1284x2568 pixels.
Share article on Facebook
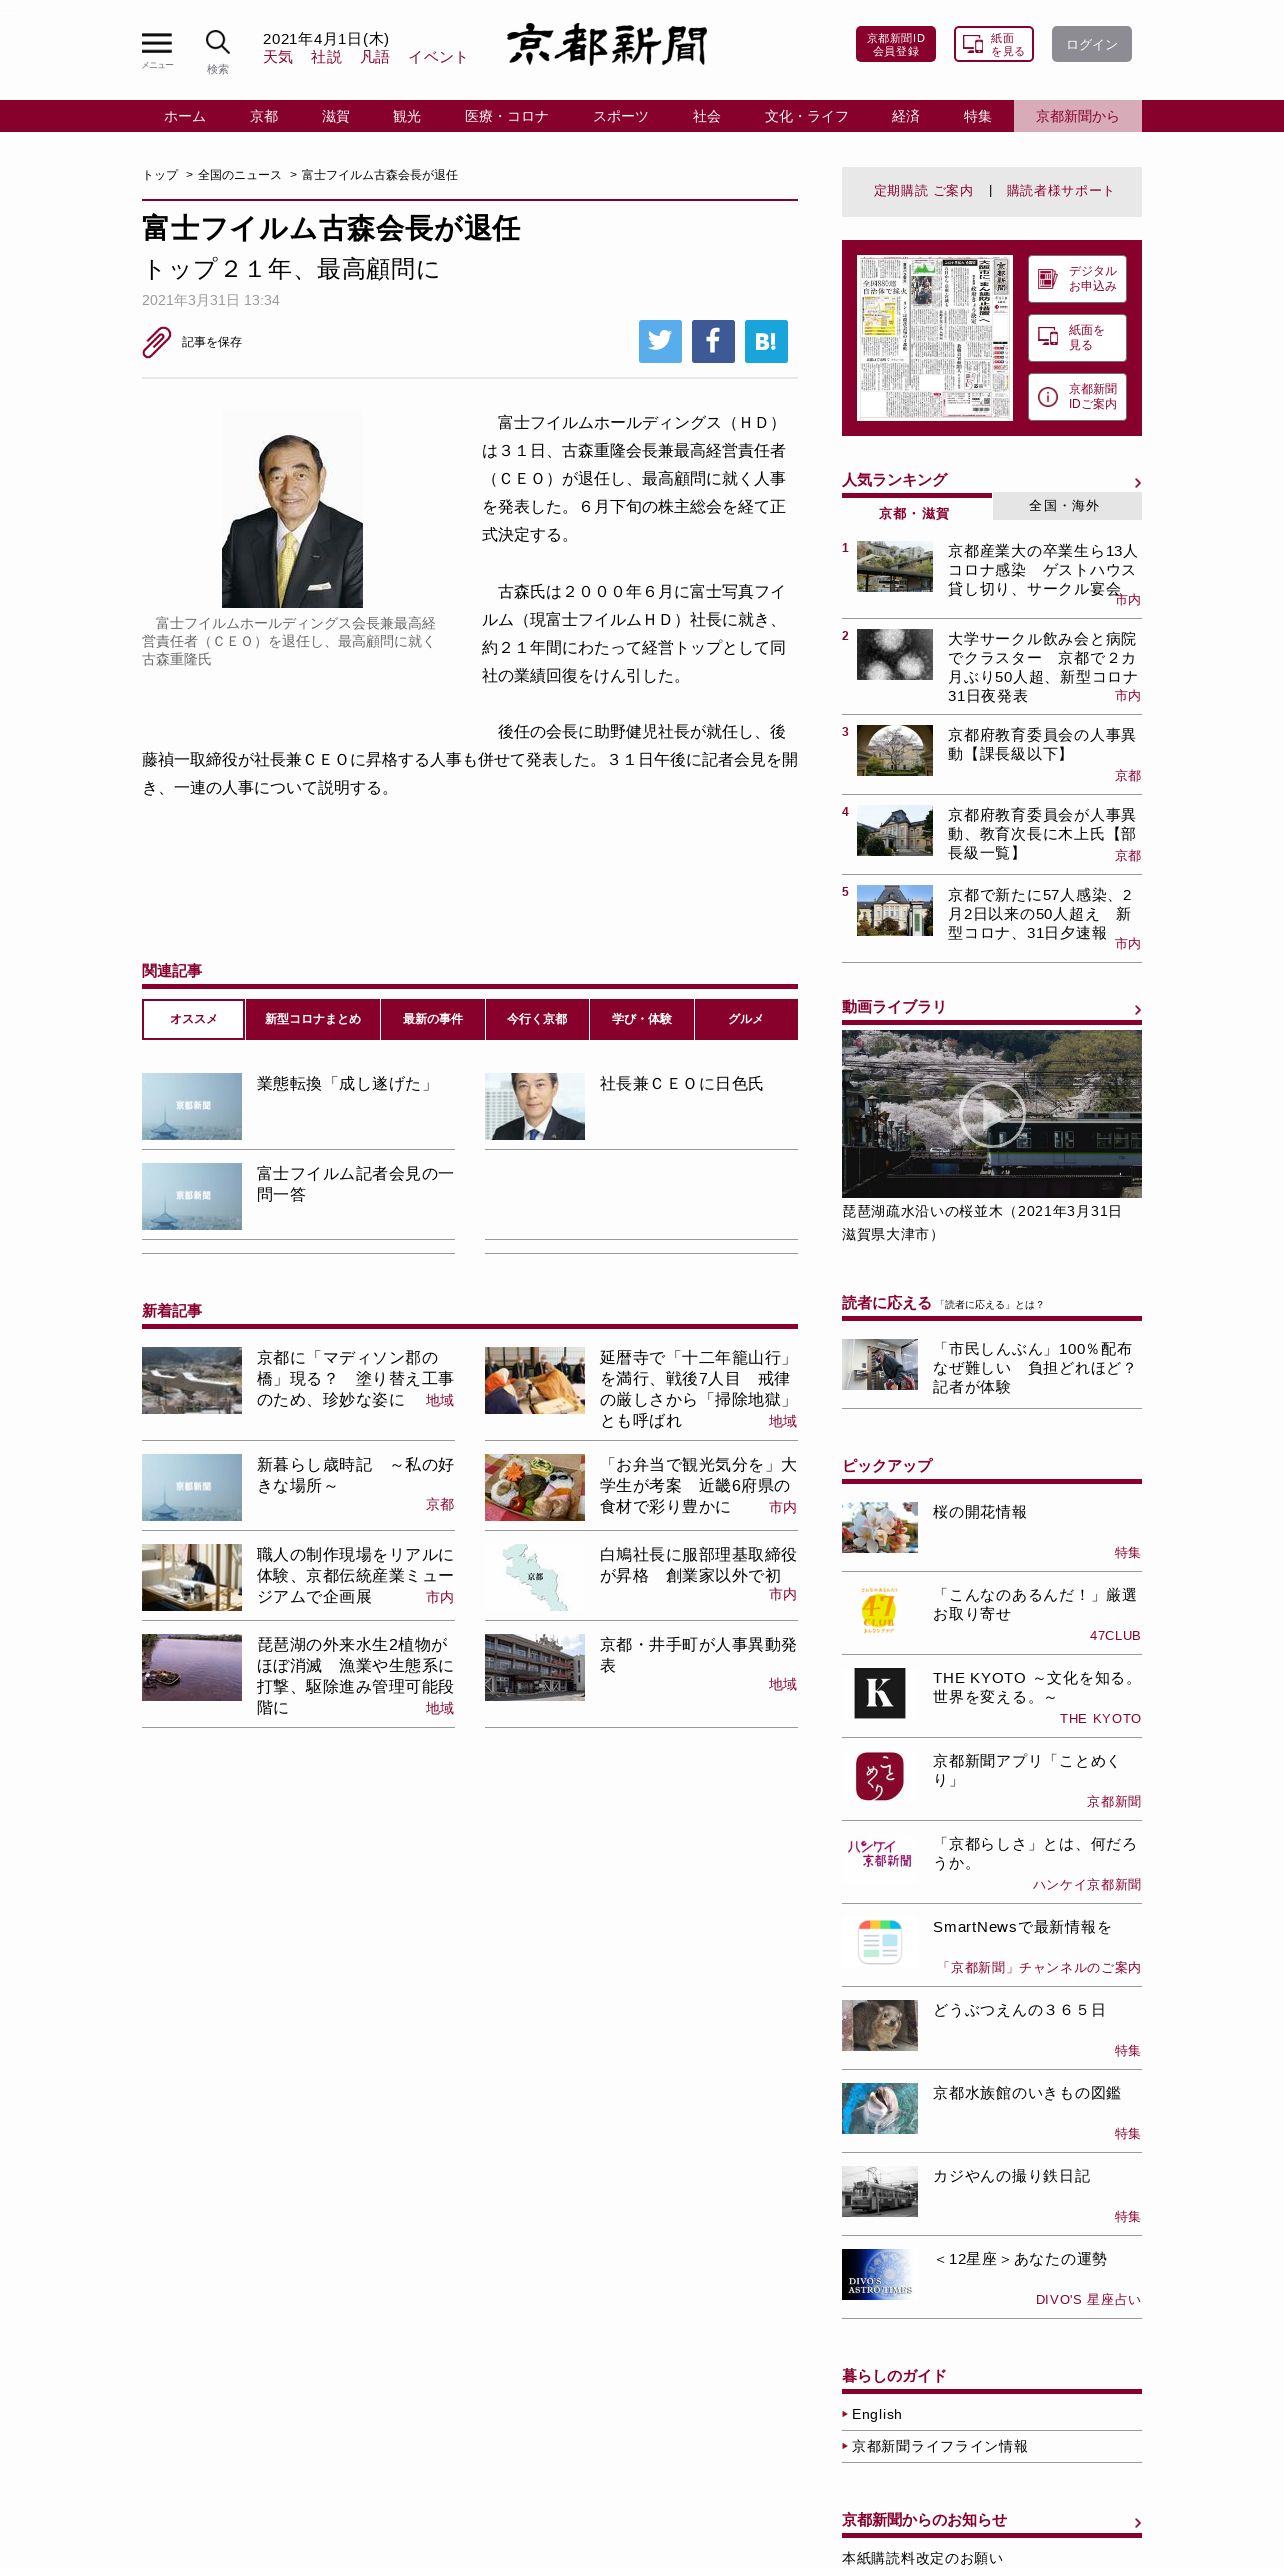[713, 341]
